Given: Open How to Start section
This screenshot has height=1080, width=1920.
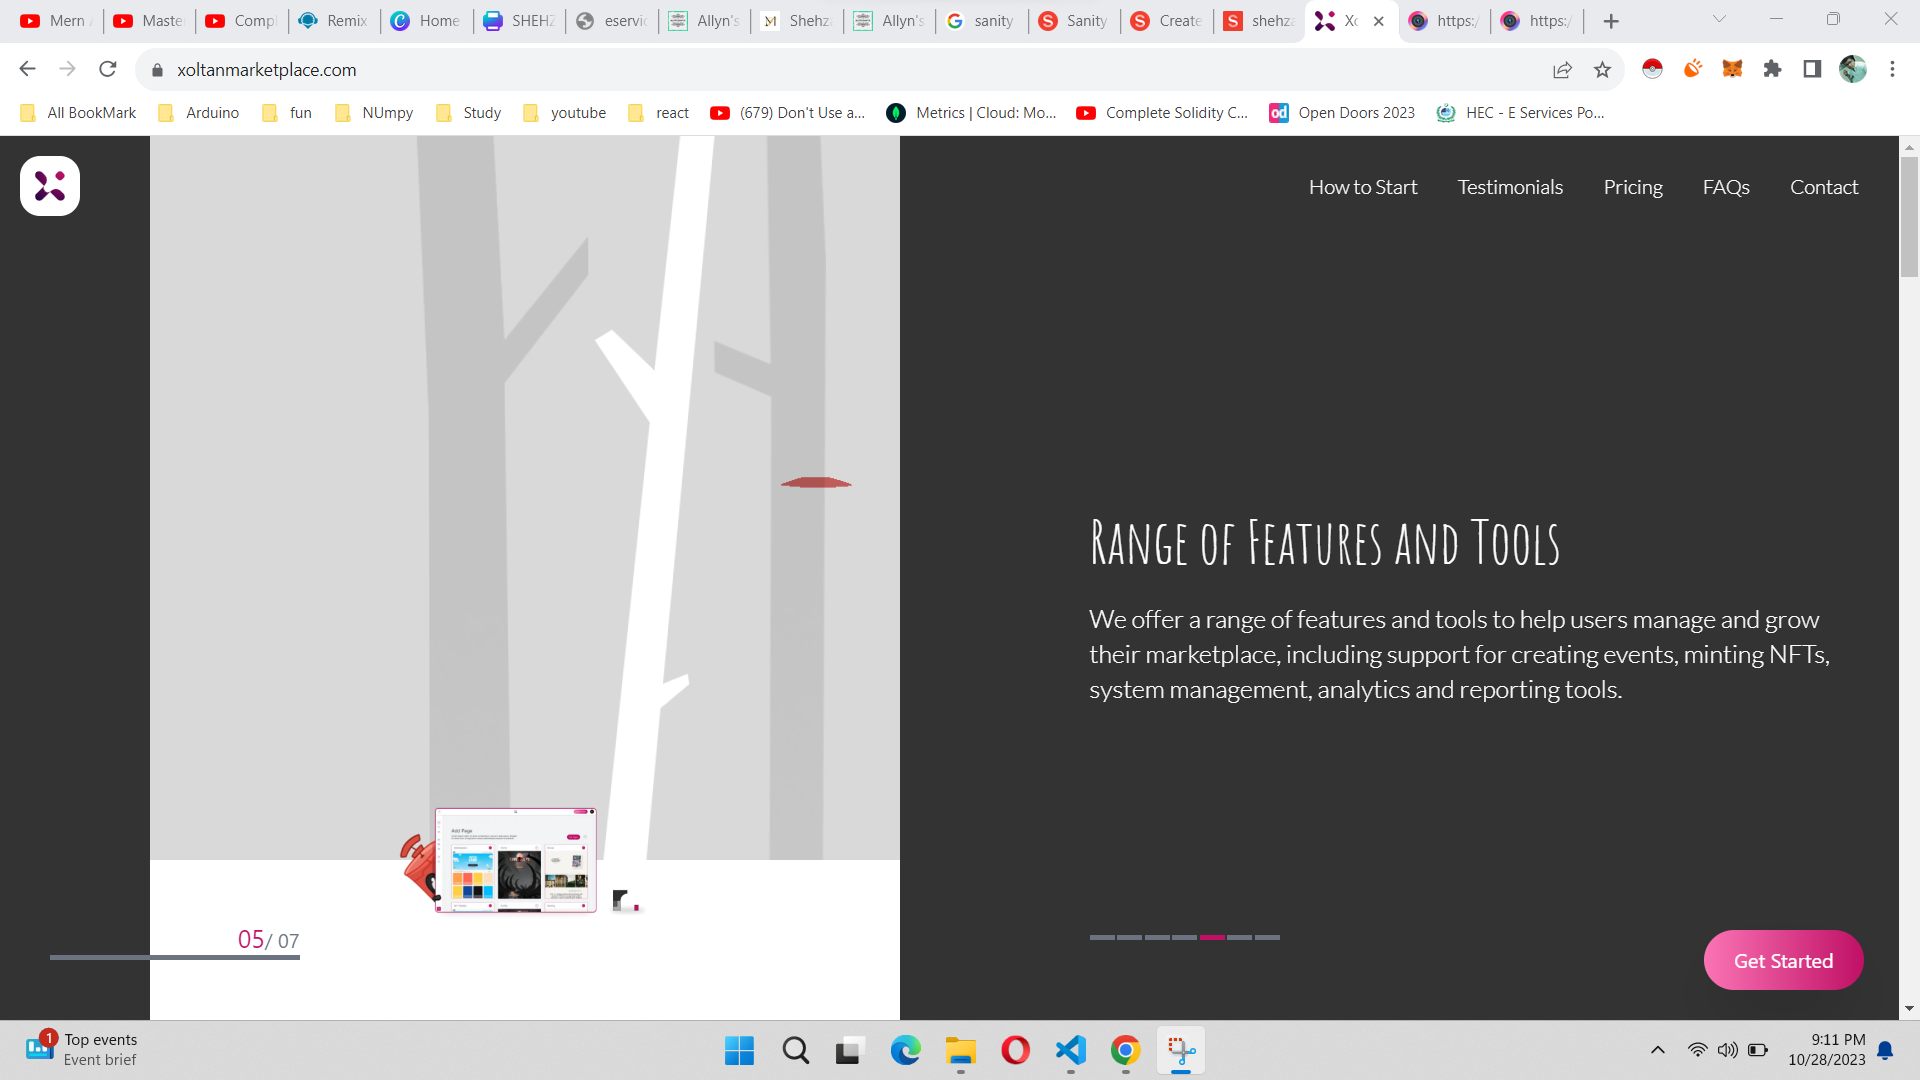Looking at the screenshot, I should pos(1363,187).
